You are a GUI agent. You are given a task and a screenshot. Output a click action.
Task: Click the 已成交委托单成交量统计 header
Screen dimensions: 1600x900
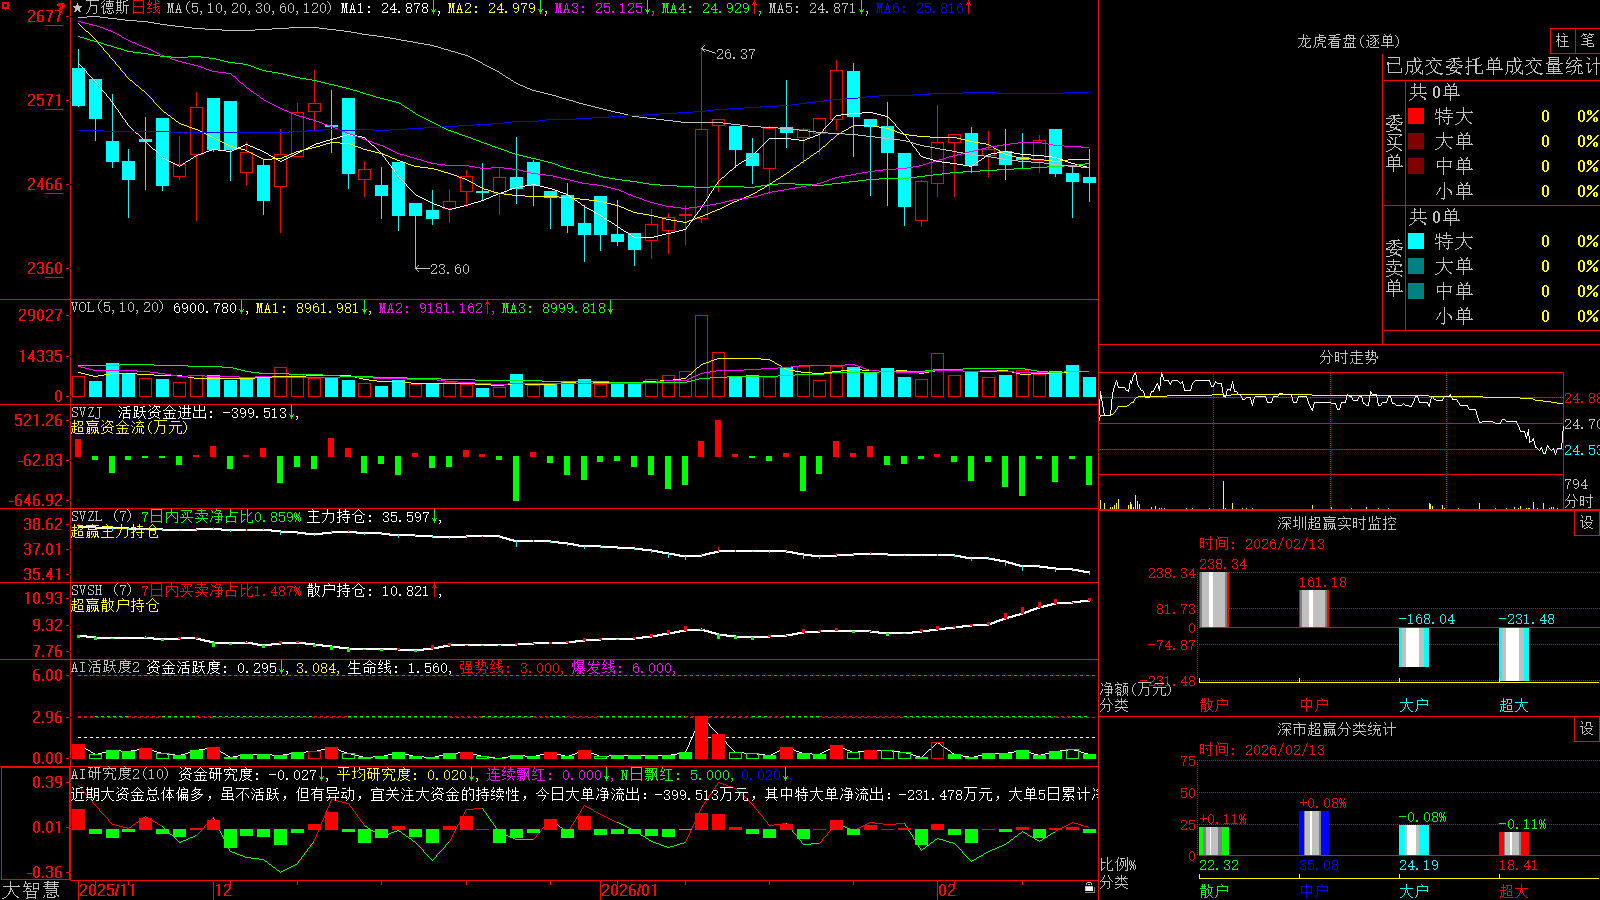pos(1492,66)
